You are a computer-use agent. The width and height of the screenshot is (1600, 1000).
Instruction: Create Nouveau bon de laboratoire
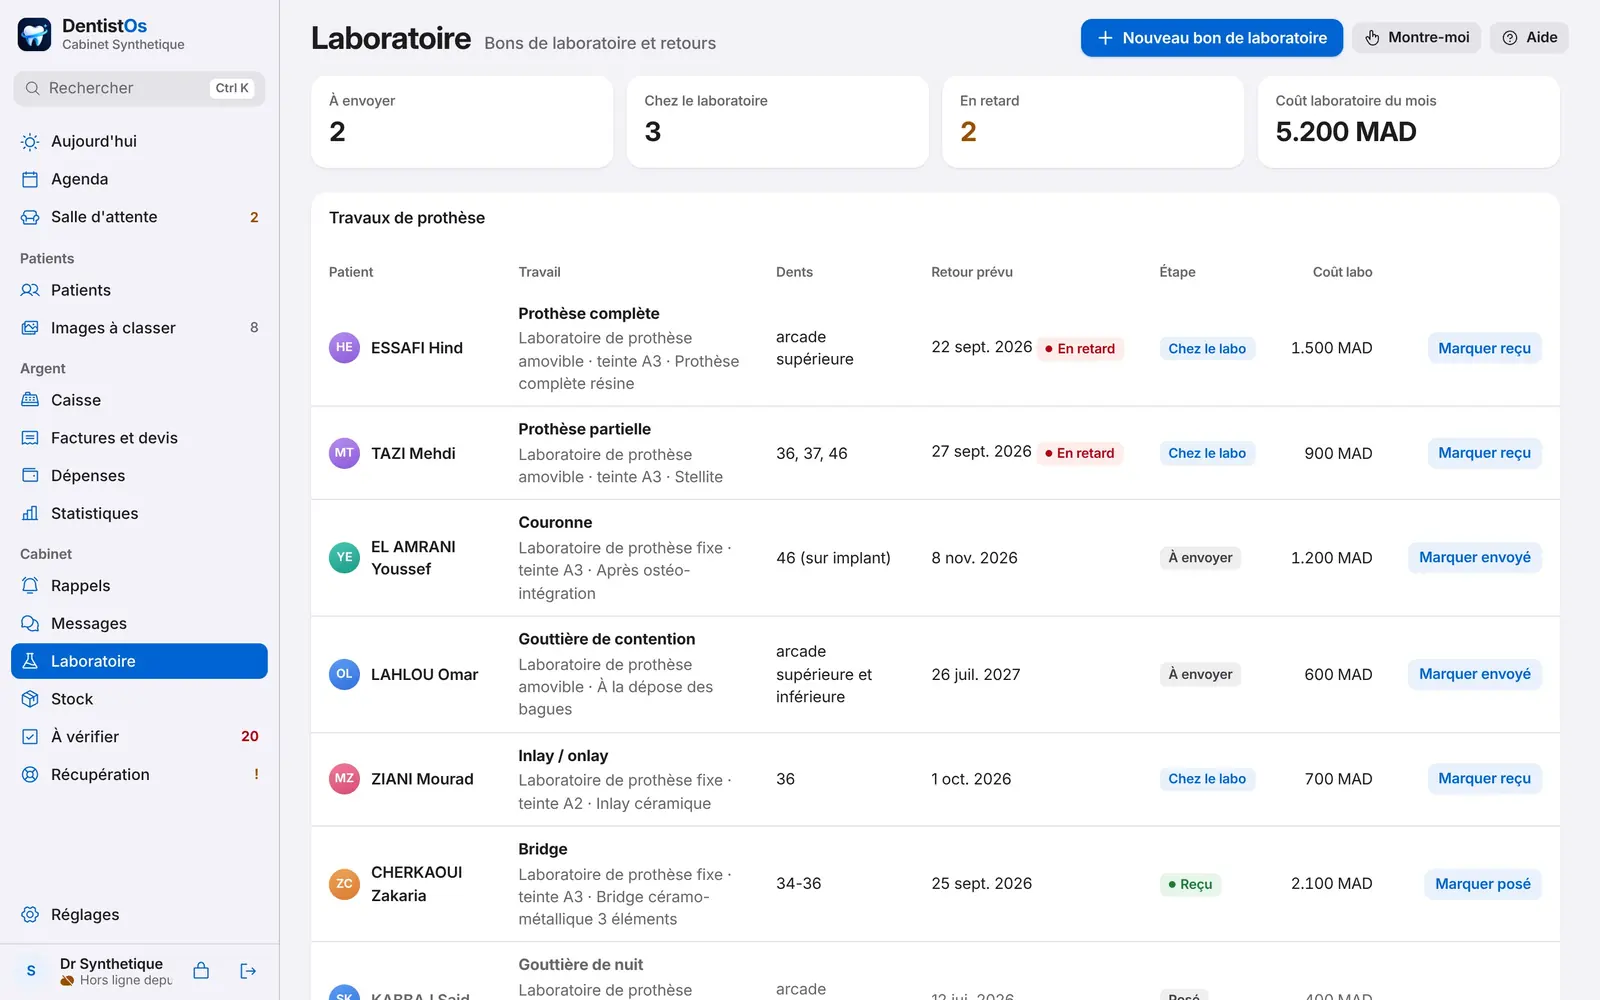1211,38
